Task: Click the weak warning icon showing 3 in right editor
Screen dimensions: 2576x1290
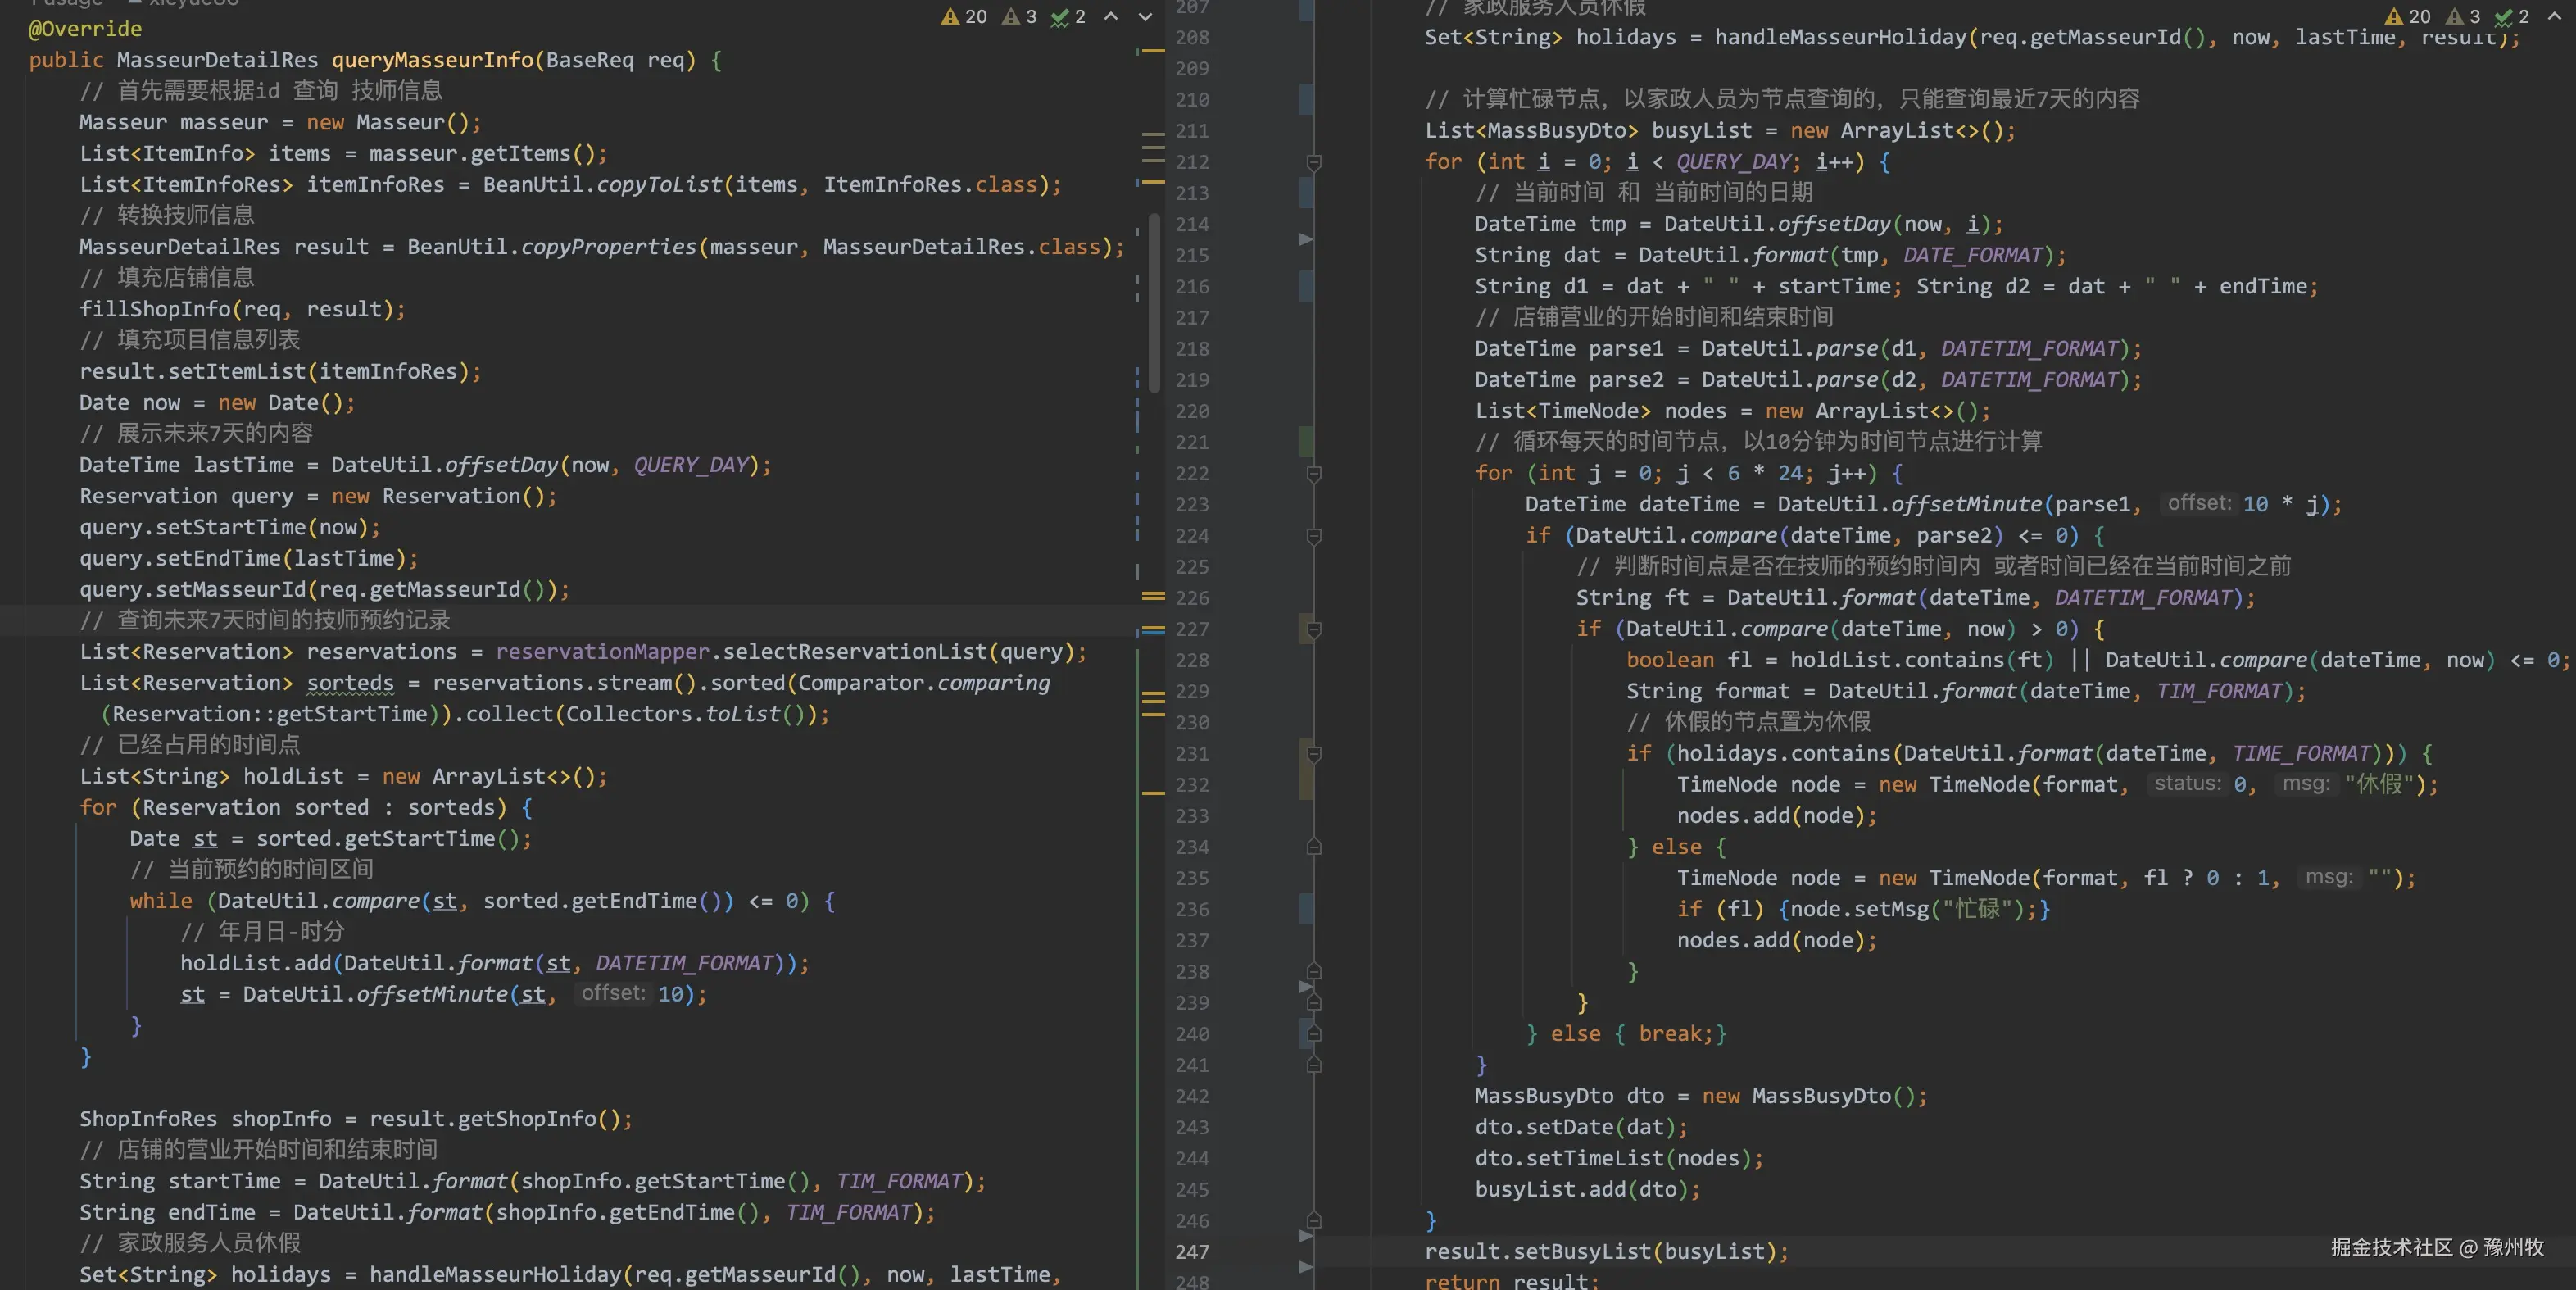Action: (x=2454, y=17)
